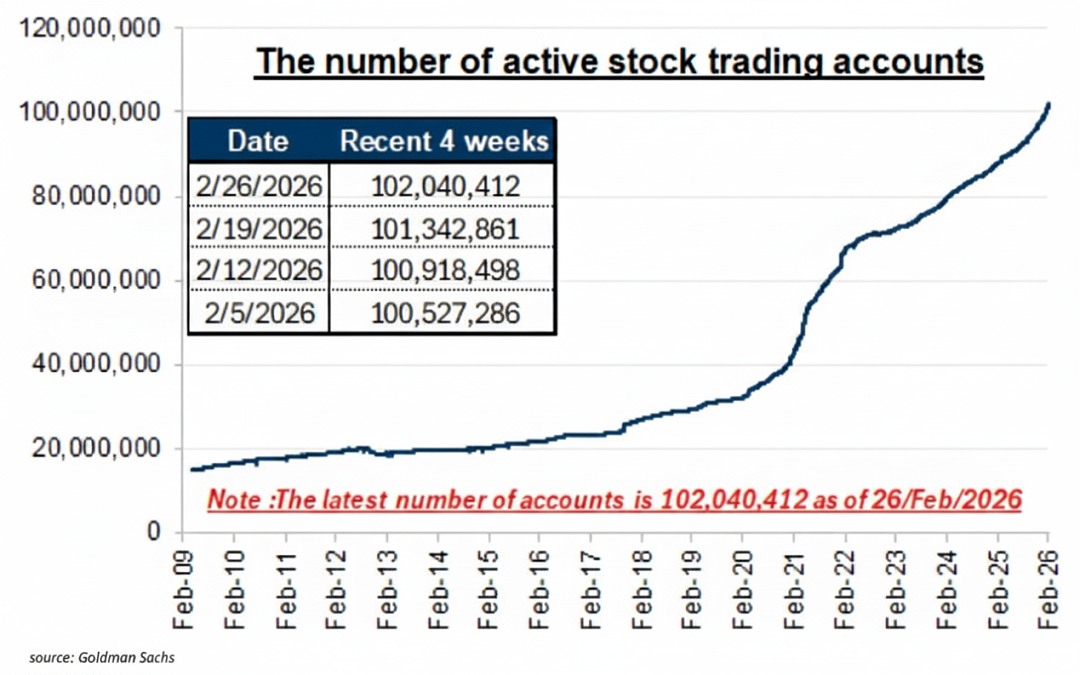Viewport: 1080px width, 675px height.
Task: Click the line's endpoint at Feb-26
Action: 1048,105
